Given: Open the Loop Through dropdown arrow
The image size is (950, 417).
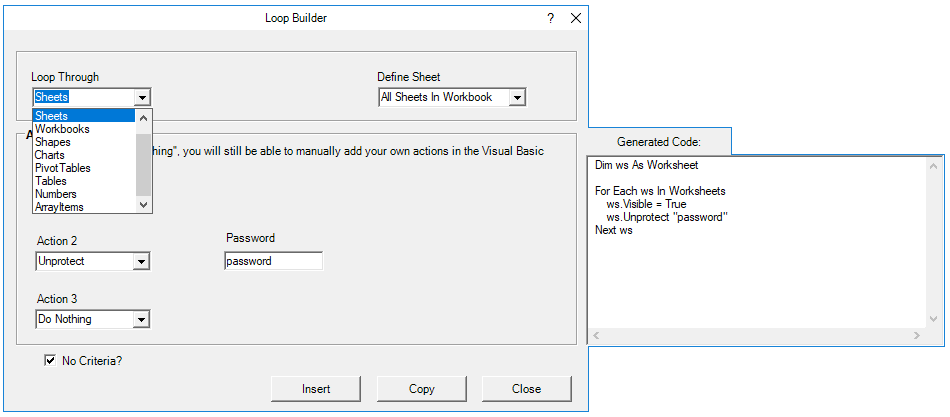Looking at the screenshot, I should 143,98.
